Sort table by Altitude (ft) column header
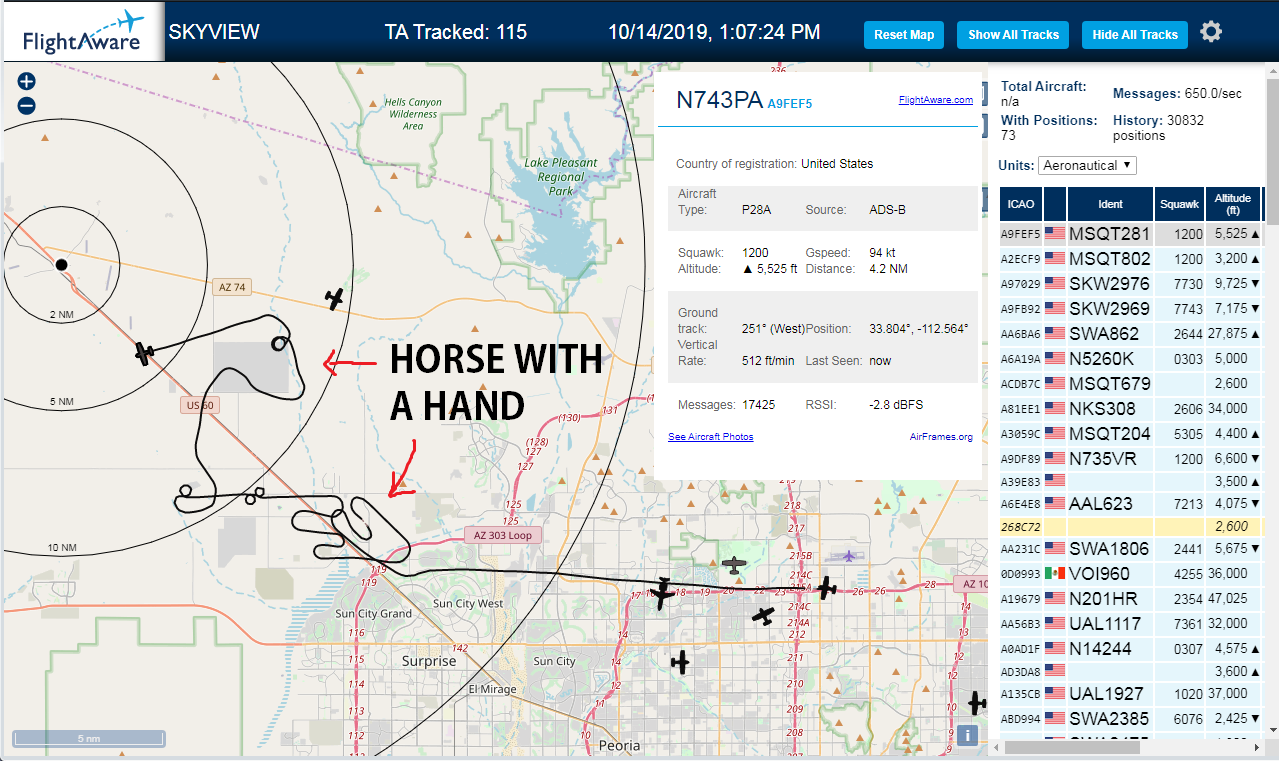 tap(1234, 204)
